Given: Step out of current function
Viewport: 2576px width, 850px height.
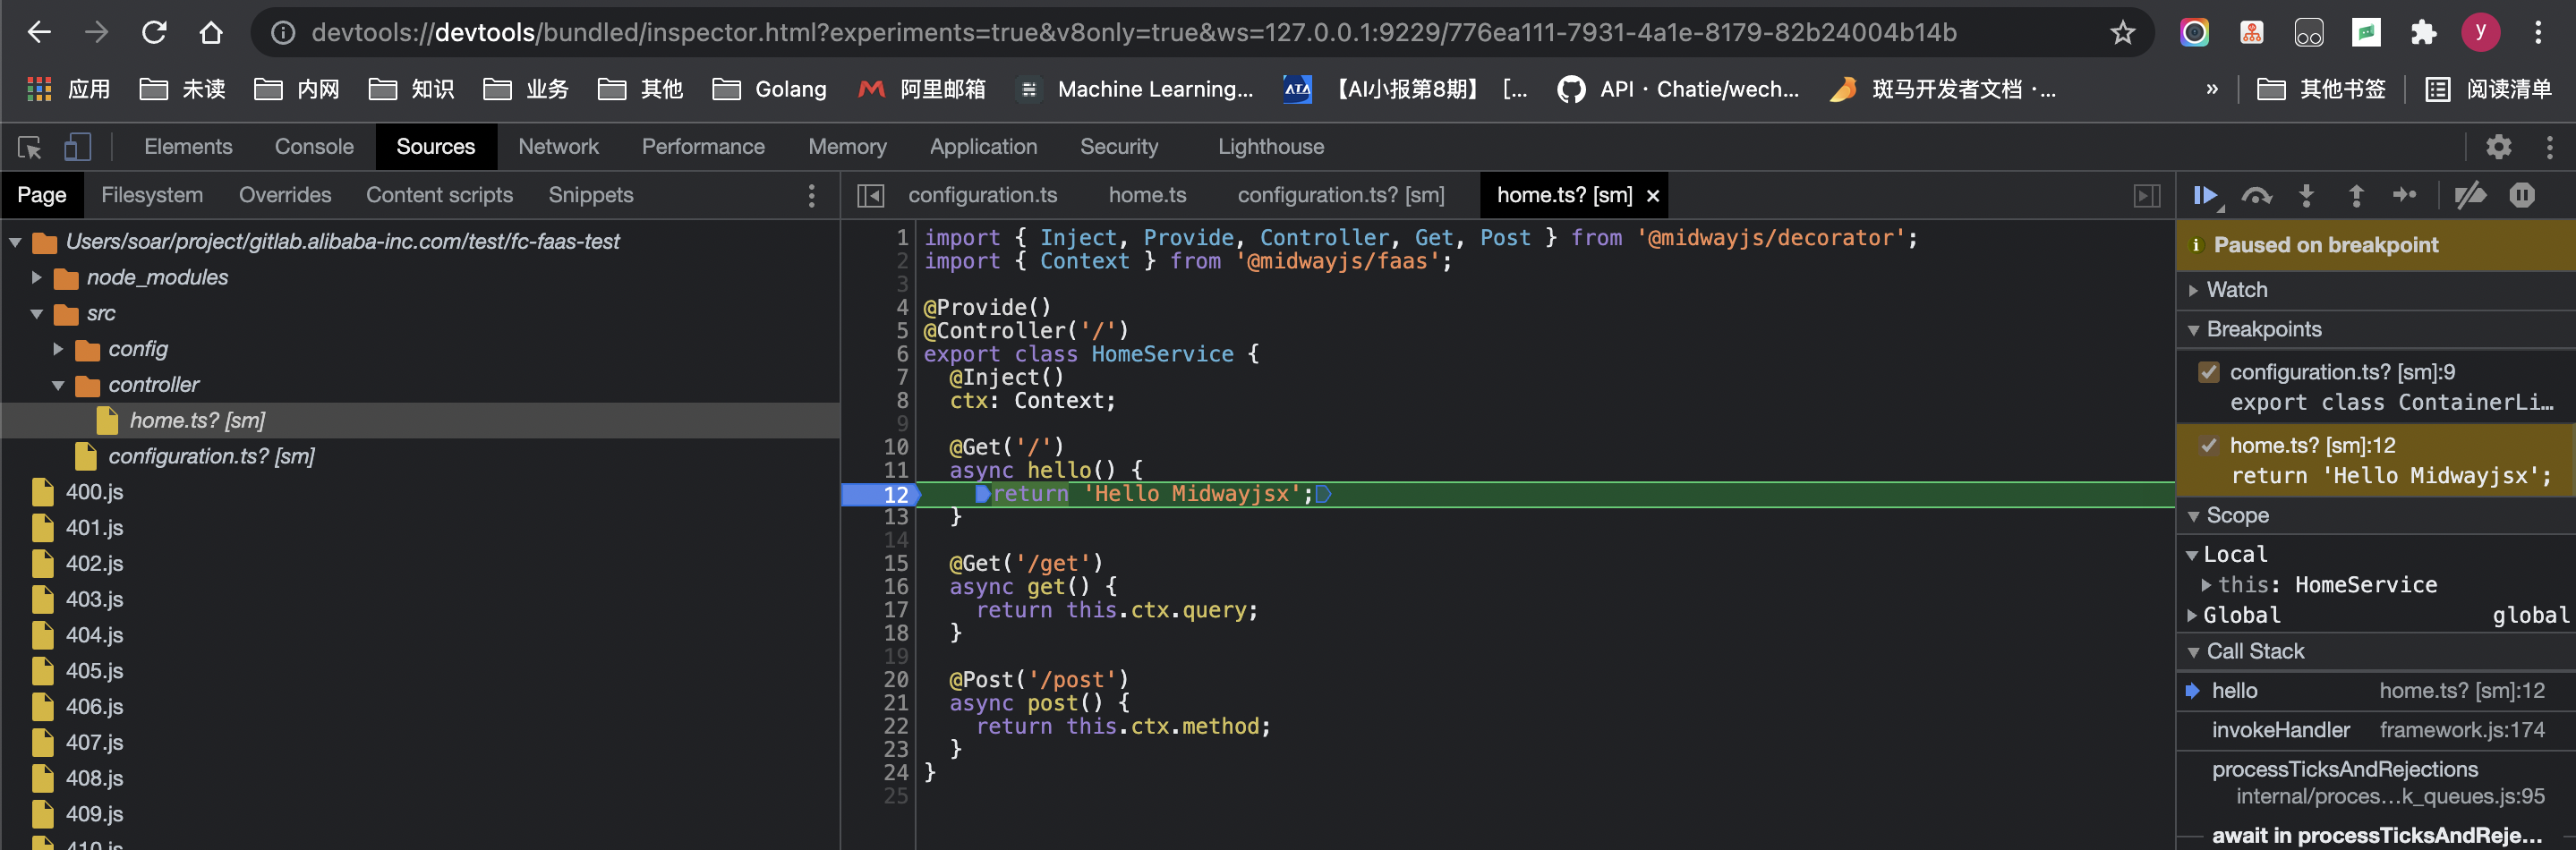Looking at the screenshot, I should 2356,196.
